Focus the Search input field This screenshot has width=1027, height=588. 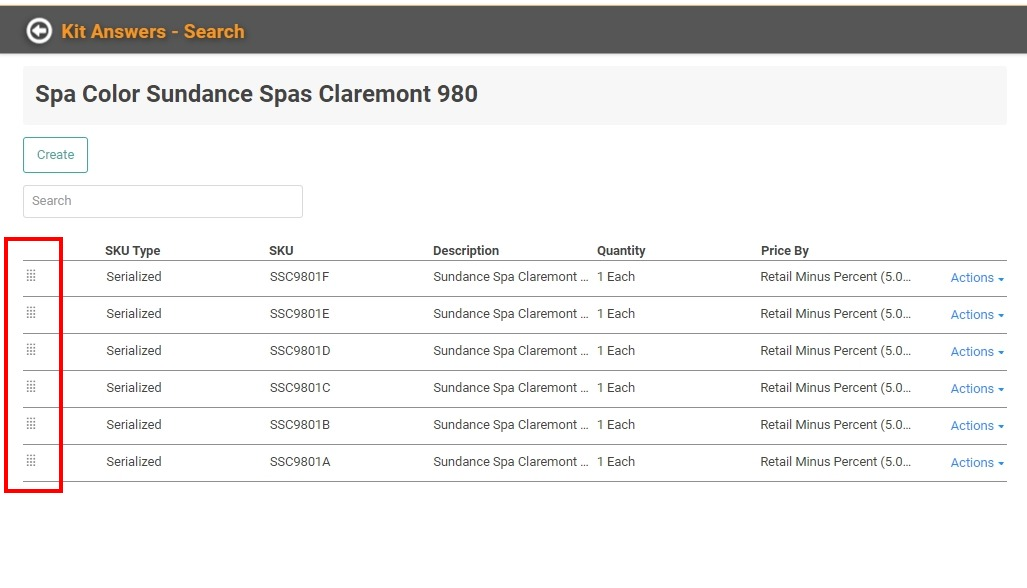[163, 201]
